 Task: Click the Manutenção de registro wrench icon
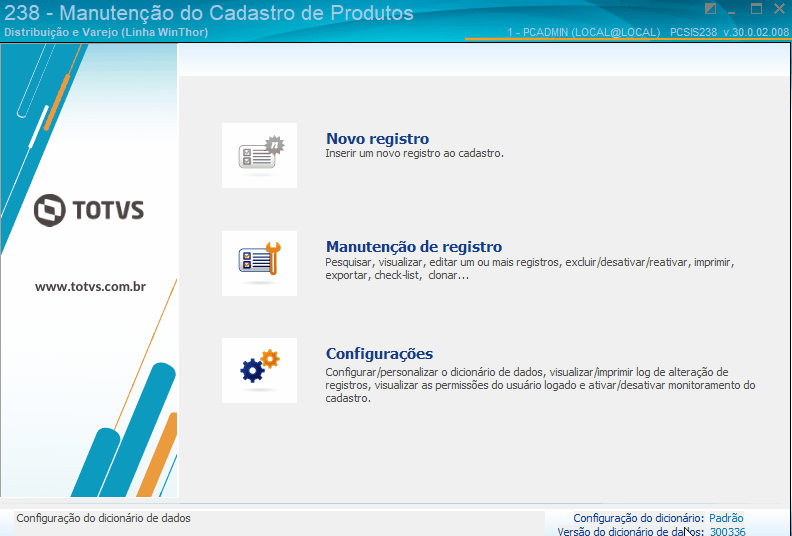coord(260,263)
